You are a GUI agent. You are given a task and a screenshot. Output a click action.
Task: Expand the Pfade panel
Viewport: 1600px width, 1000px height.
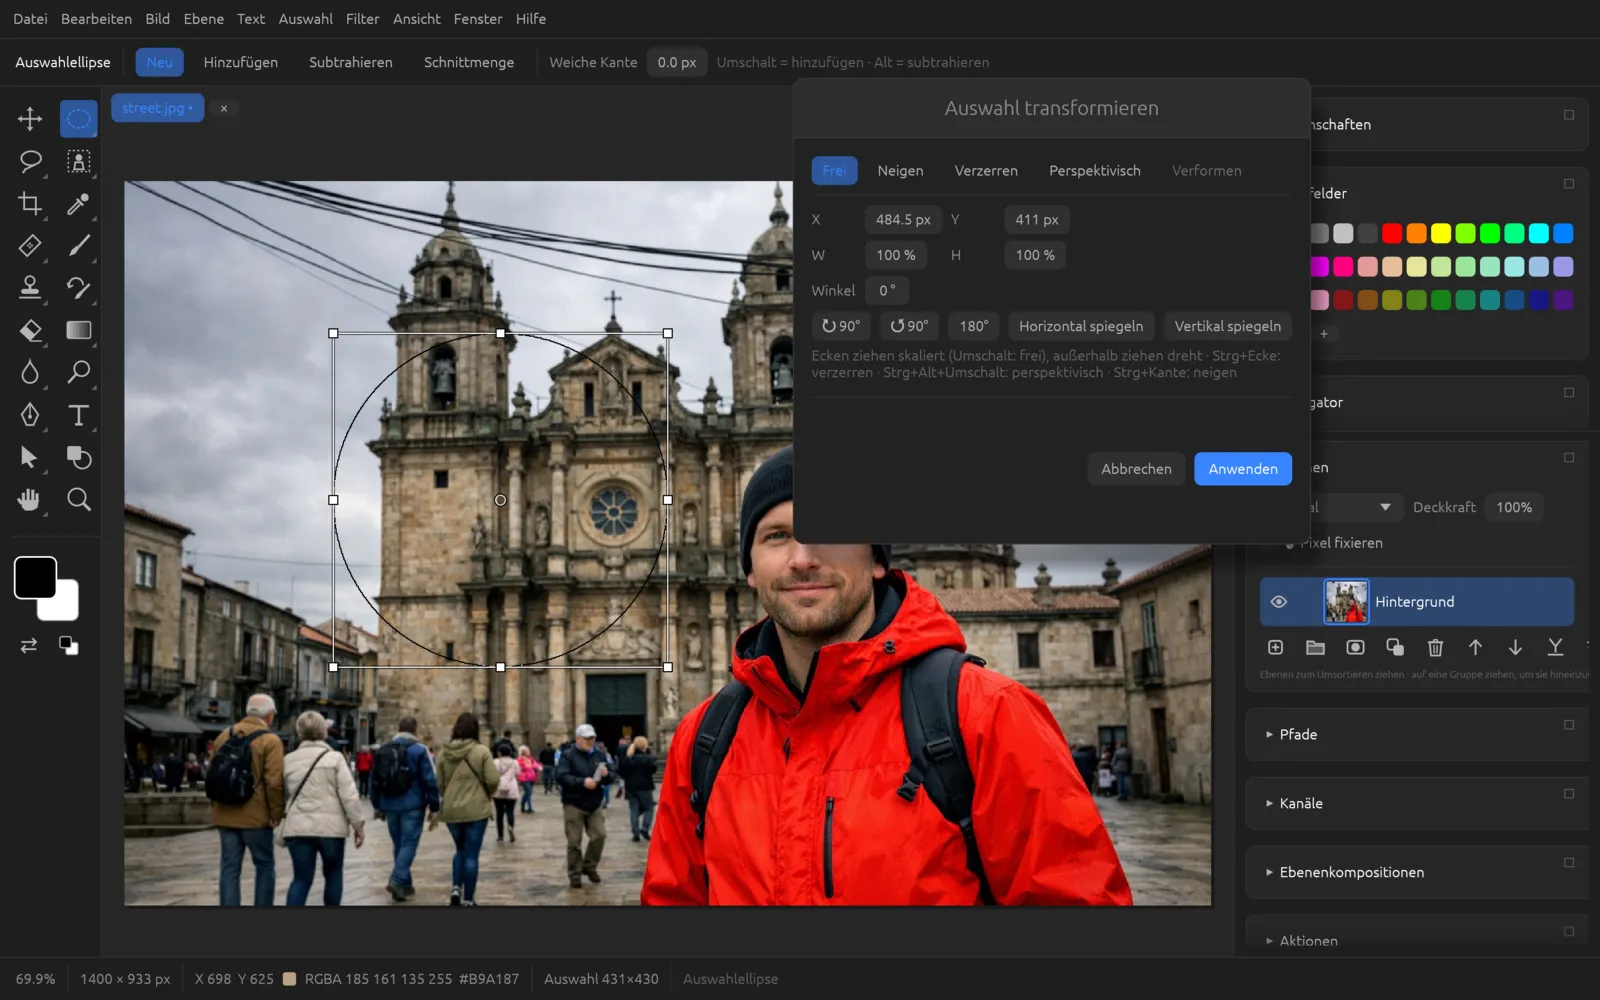tap(1417, 734)
